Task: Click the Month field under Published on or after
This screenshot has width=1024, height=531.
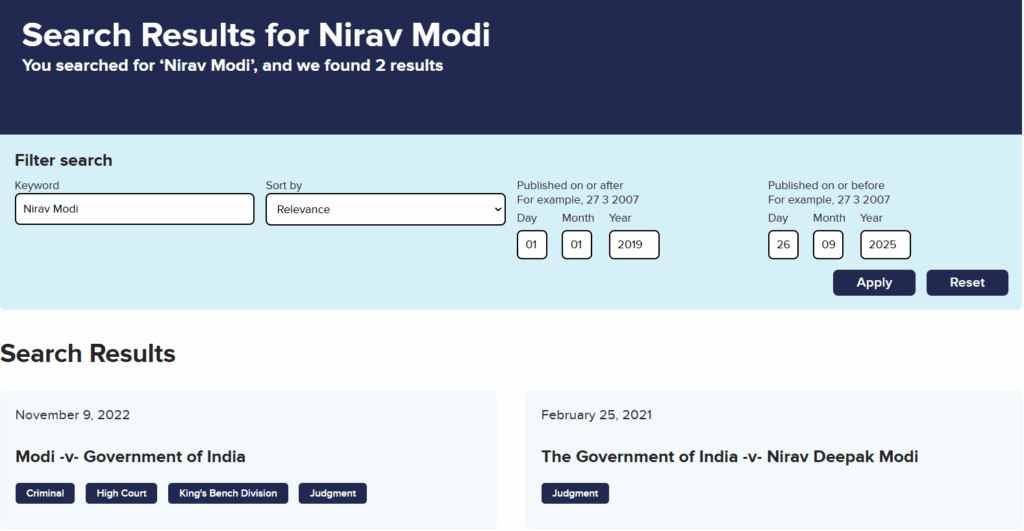Action: [576, 245]
